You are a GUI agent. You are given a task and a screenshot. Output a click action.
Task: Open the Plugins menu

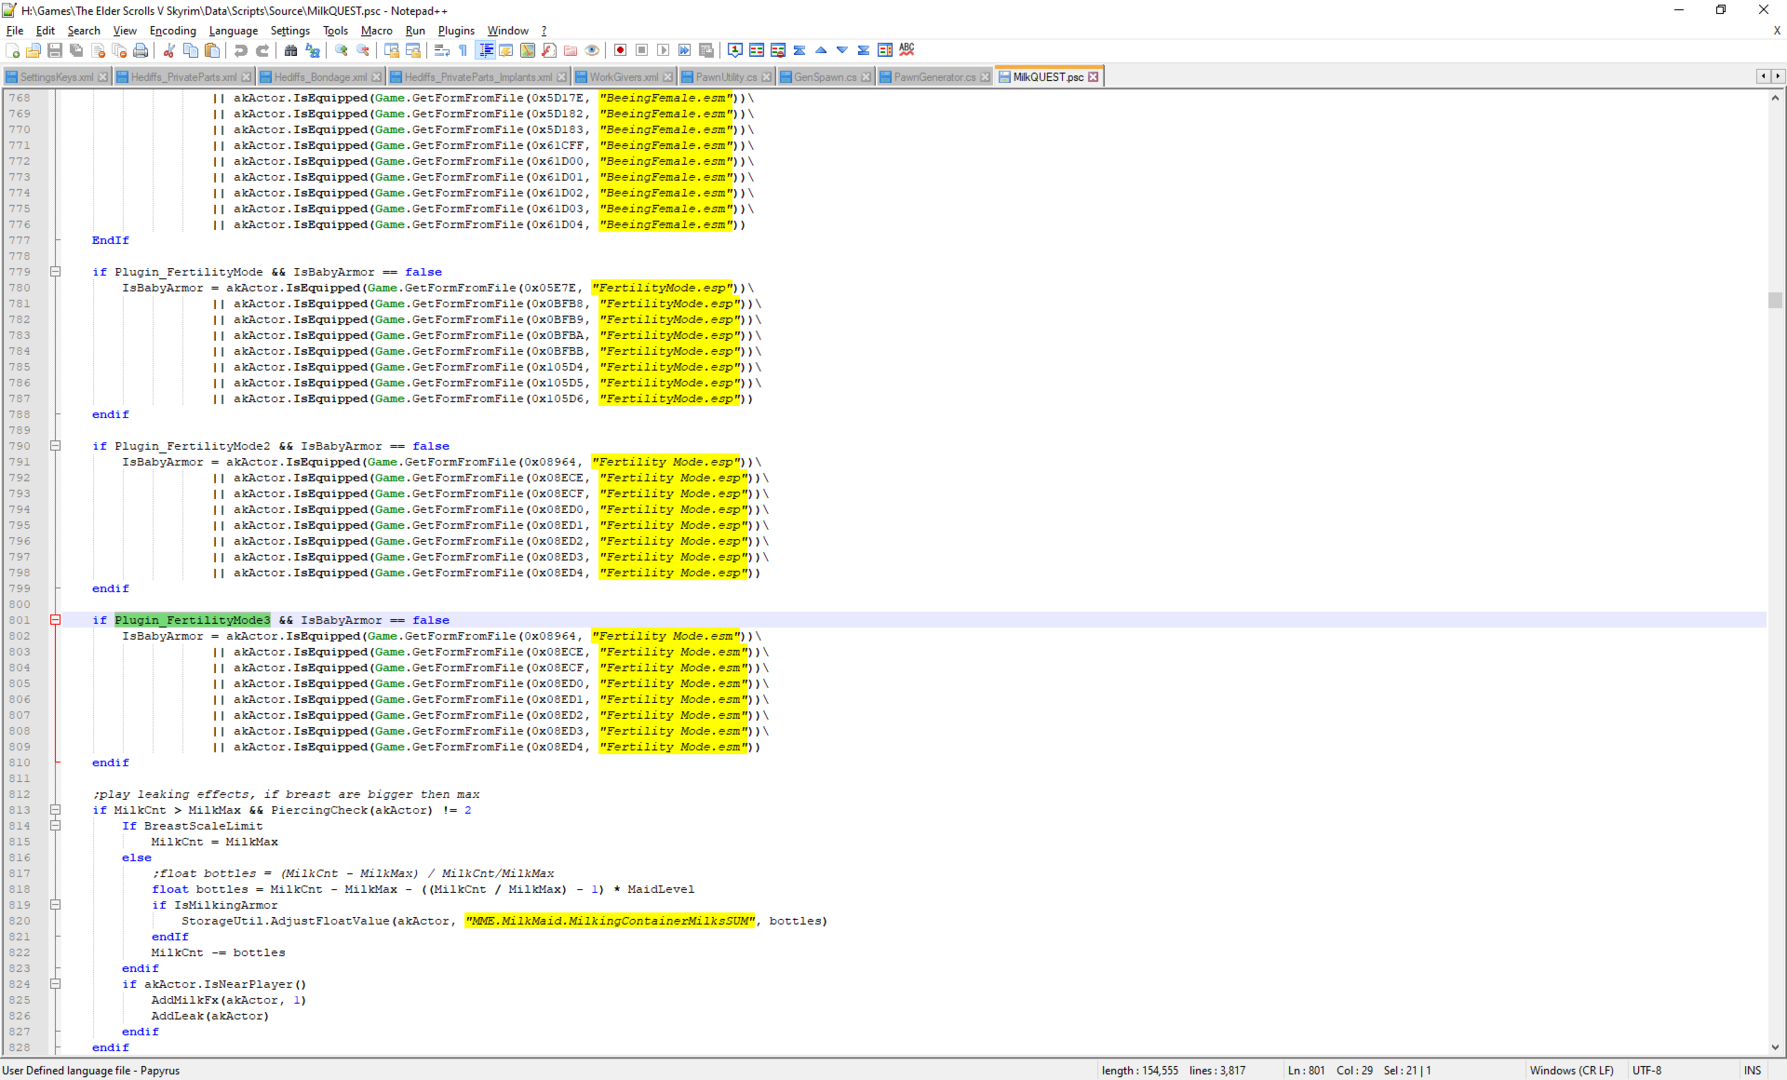pyautogui.click(x=456, y=31)
